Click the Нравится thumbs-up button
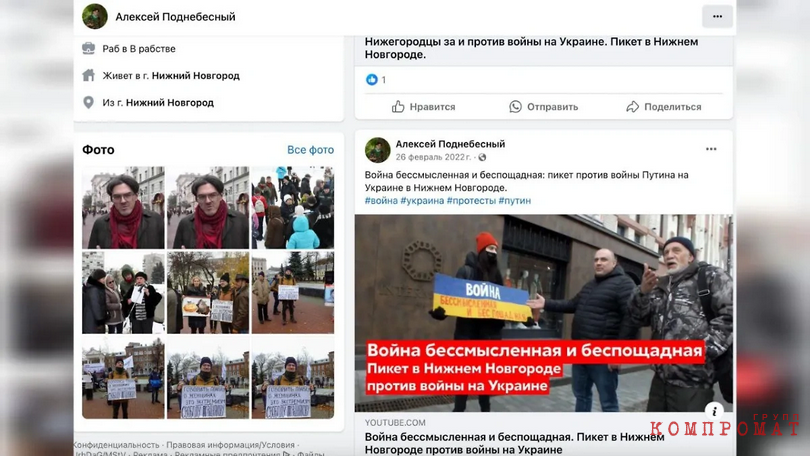The height and width of the screenshot is (456, 810). pos(423,107)
